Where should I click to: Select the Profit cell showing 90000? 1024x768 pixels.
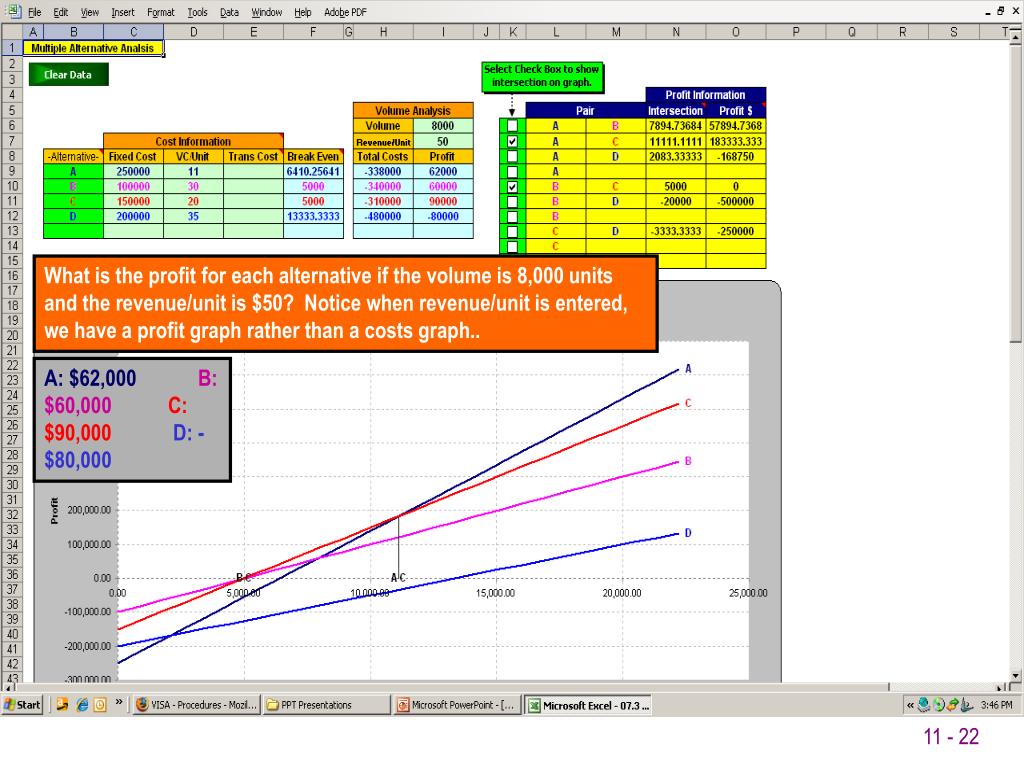click(x=443, y=202)
